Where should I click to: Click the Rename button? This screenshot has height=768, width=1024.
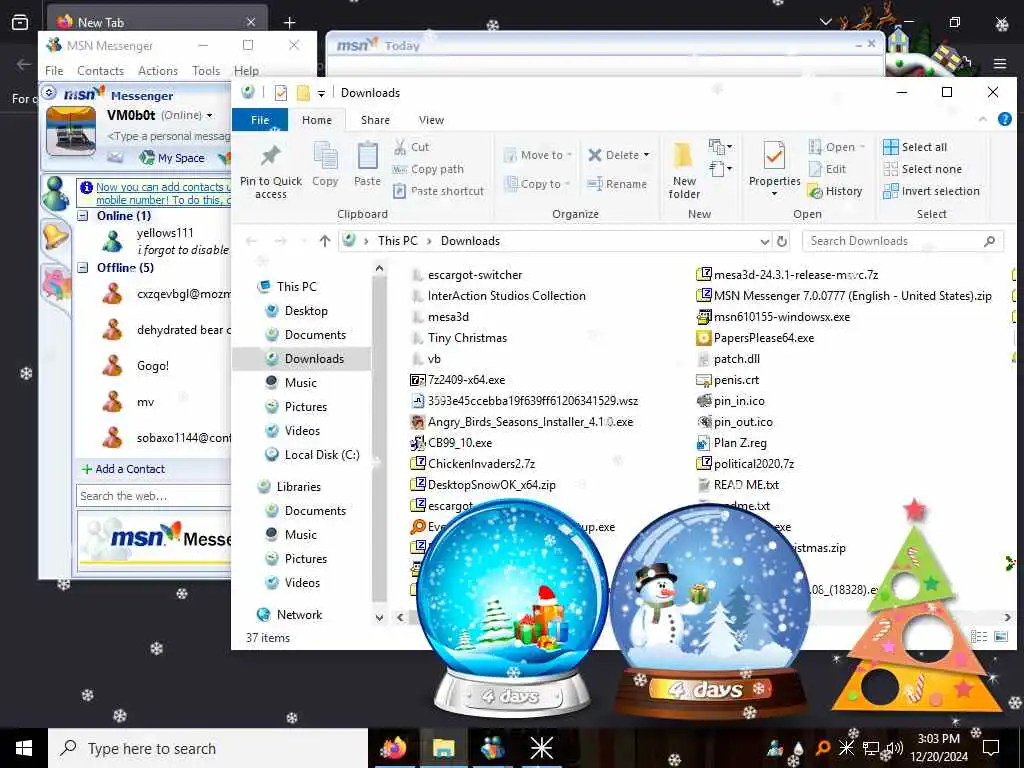coord(617,184)
